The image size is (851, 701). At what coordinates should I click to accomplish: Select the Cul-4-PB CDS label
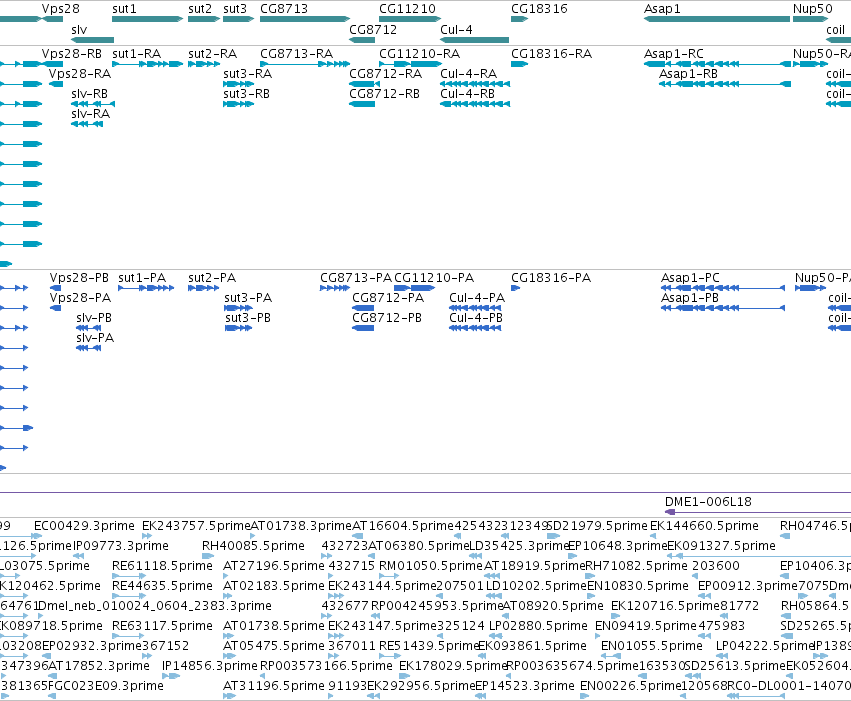point(475,318)
